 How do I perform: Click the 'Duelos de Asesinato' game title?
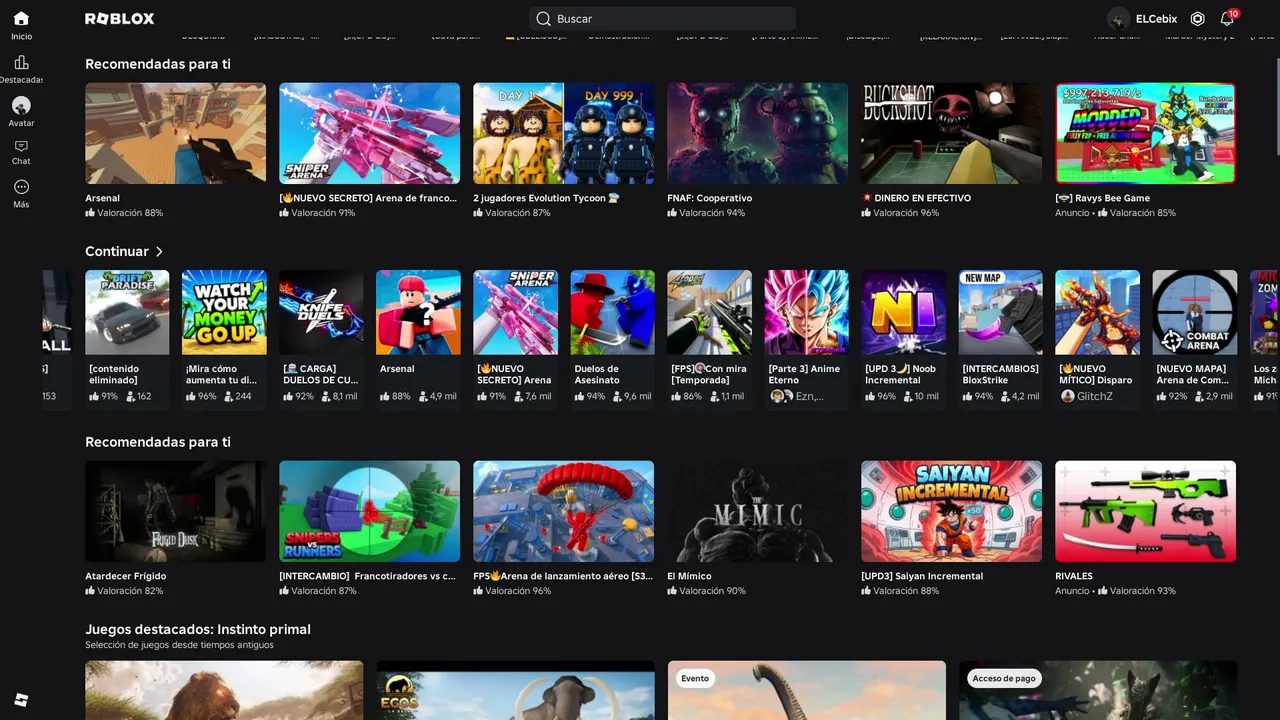[x=597, y=374]
